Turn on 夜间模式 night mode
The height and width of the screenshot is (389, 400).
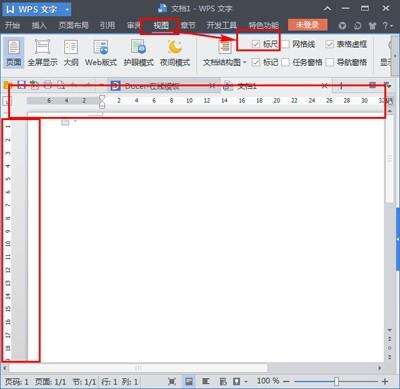[175, 53]
